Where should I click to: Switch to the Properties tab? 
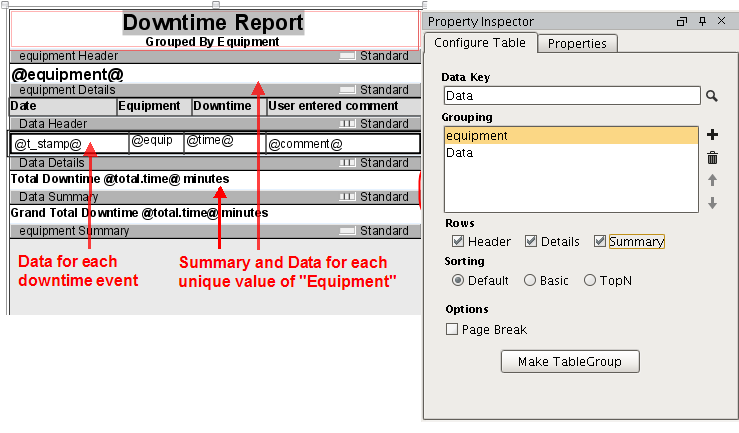click(578, 43)
